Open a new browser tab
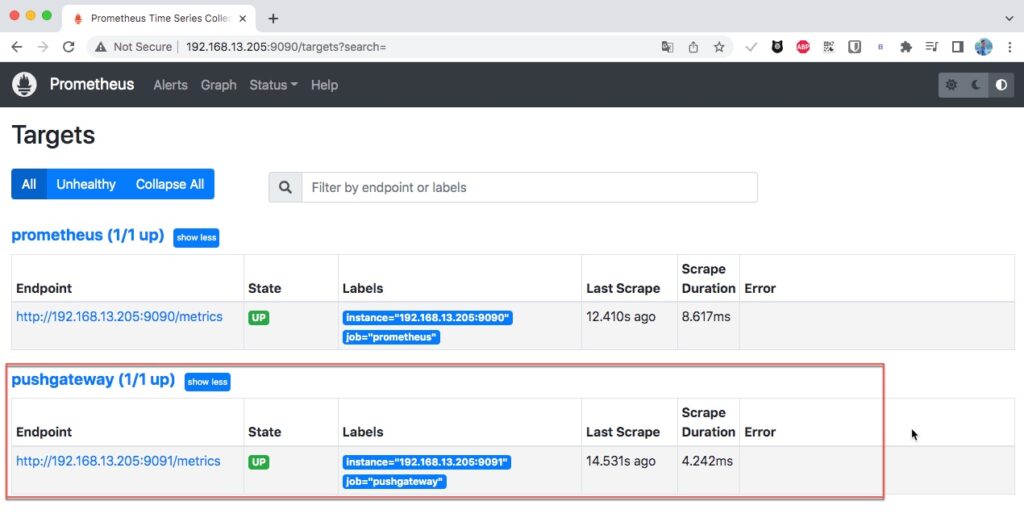 (273, 18)
